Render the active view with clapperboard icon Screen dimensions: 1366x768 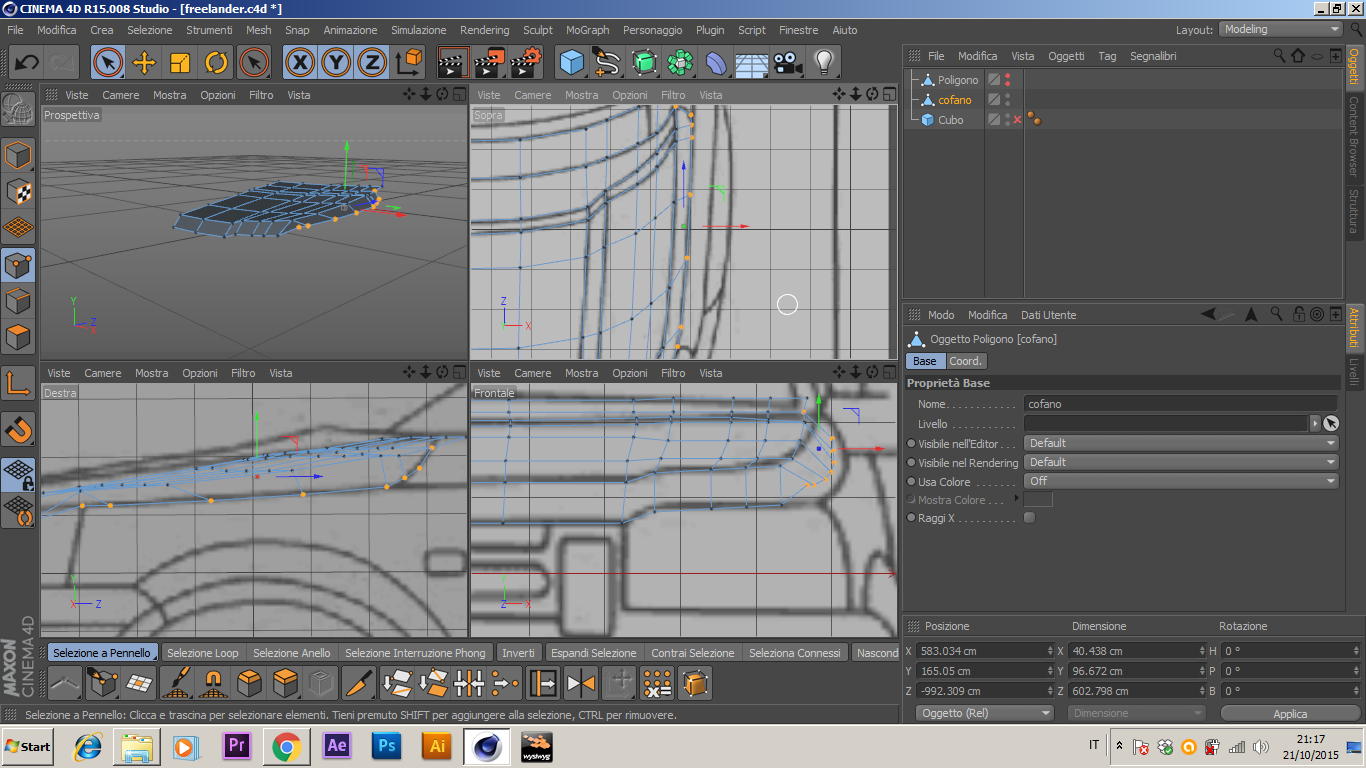[x=454, y=63]
